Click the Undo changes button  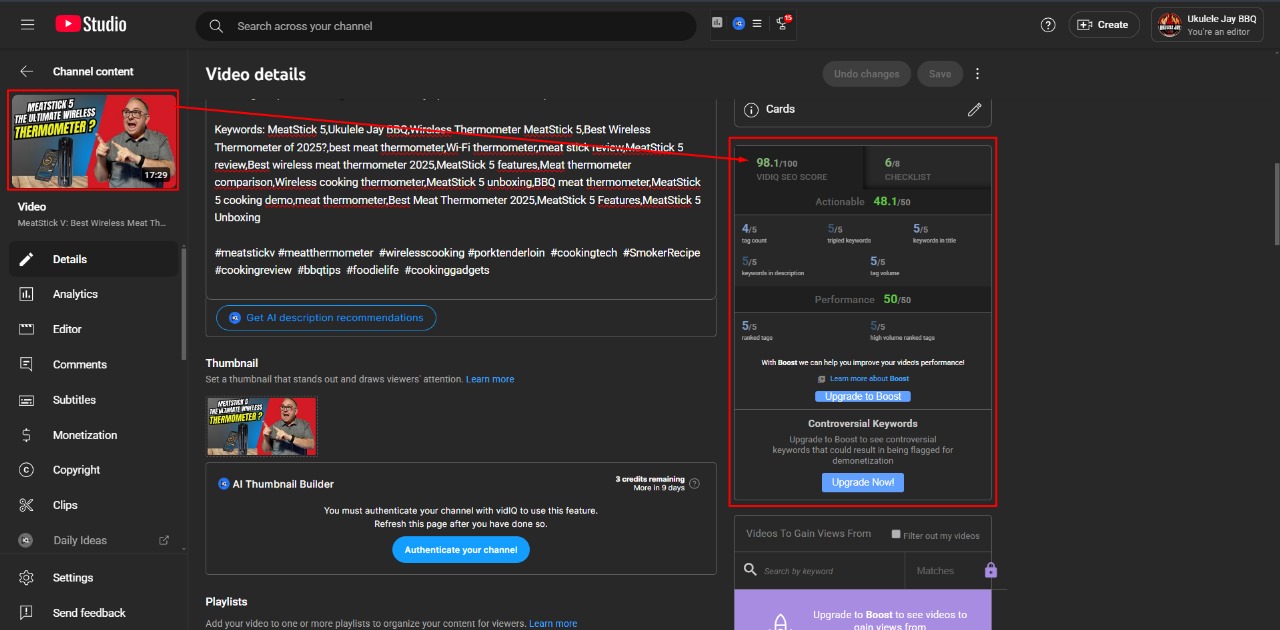(866, 74)
